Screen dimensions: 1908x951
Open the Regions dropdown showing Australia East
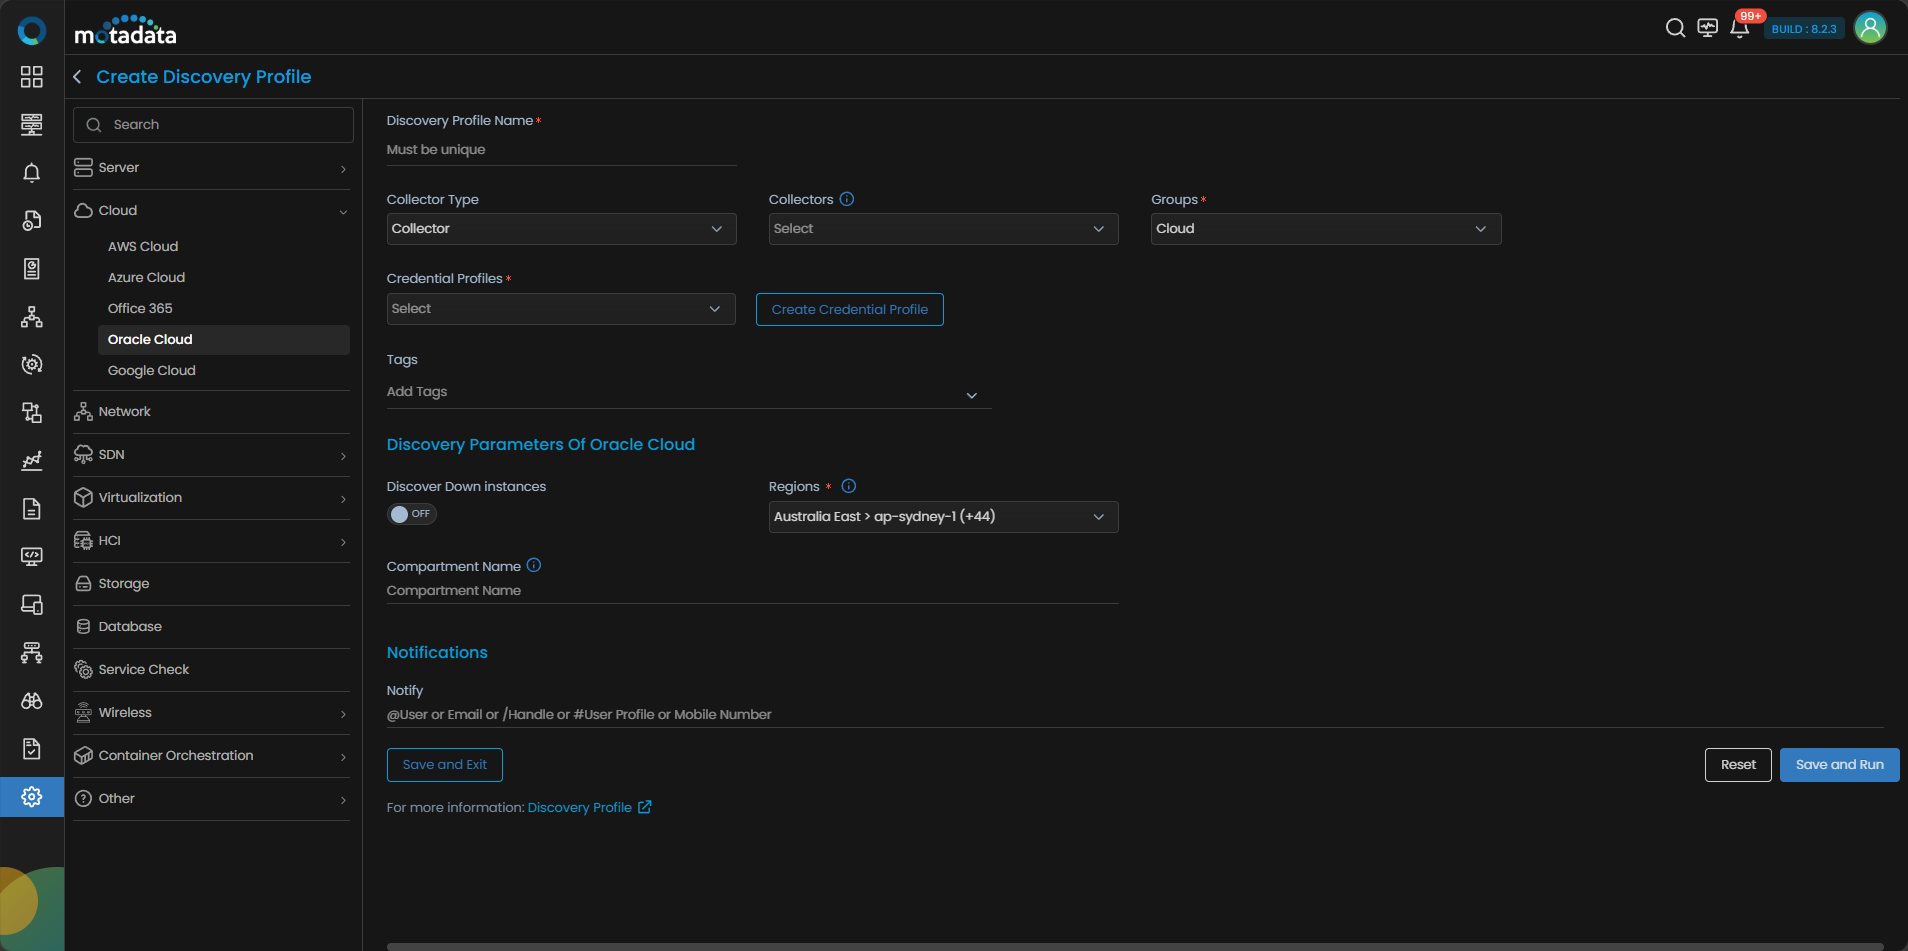pyautogui.click(x=943, y=517)
